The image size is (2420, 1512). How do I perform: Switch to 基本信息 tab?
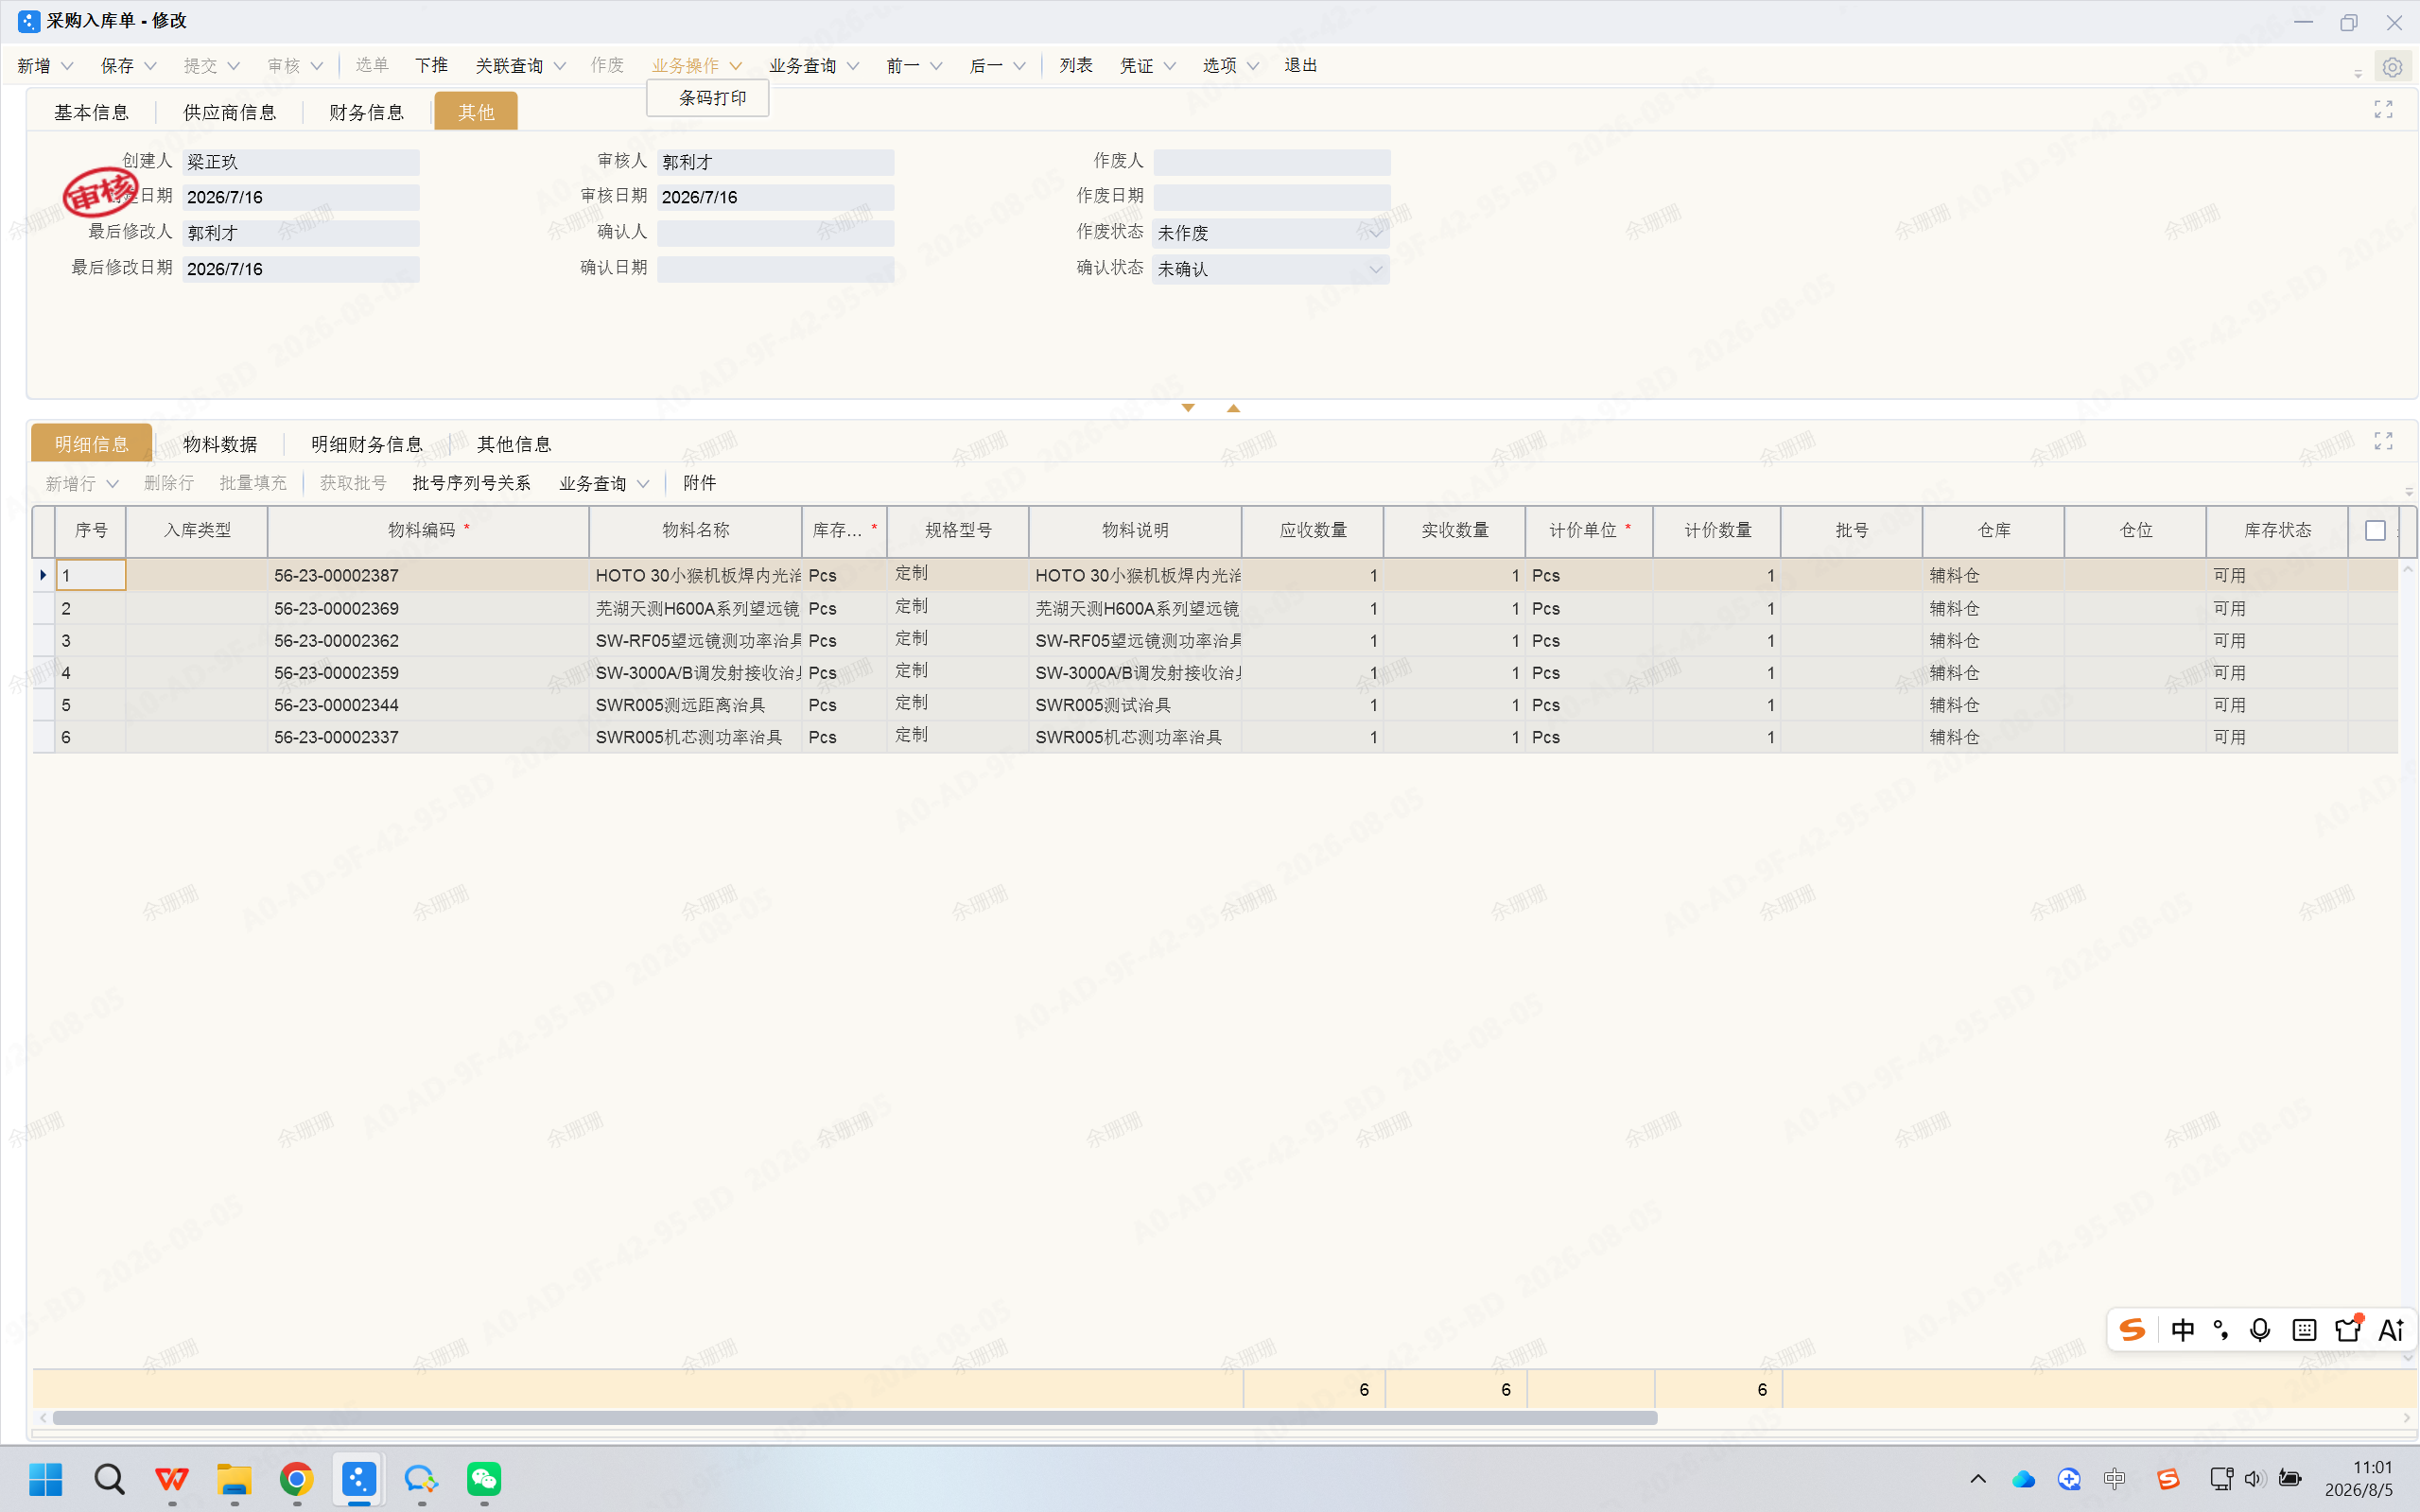91,112
